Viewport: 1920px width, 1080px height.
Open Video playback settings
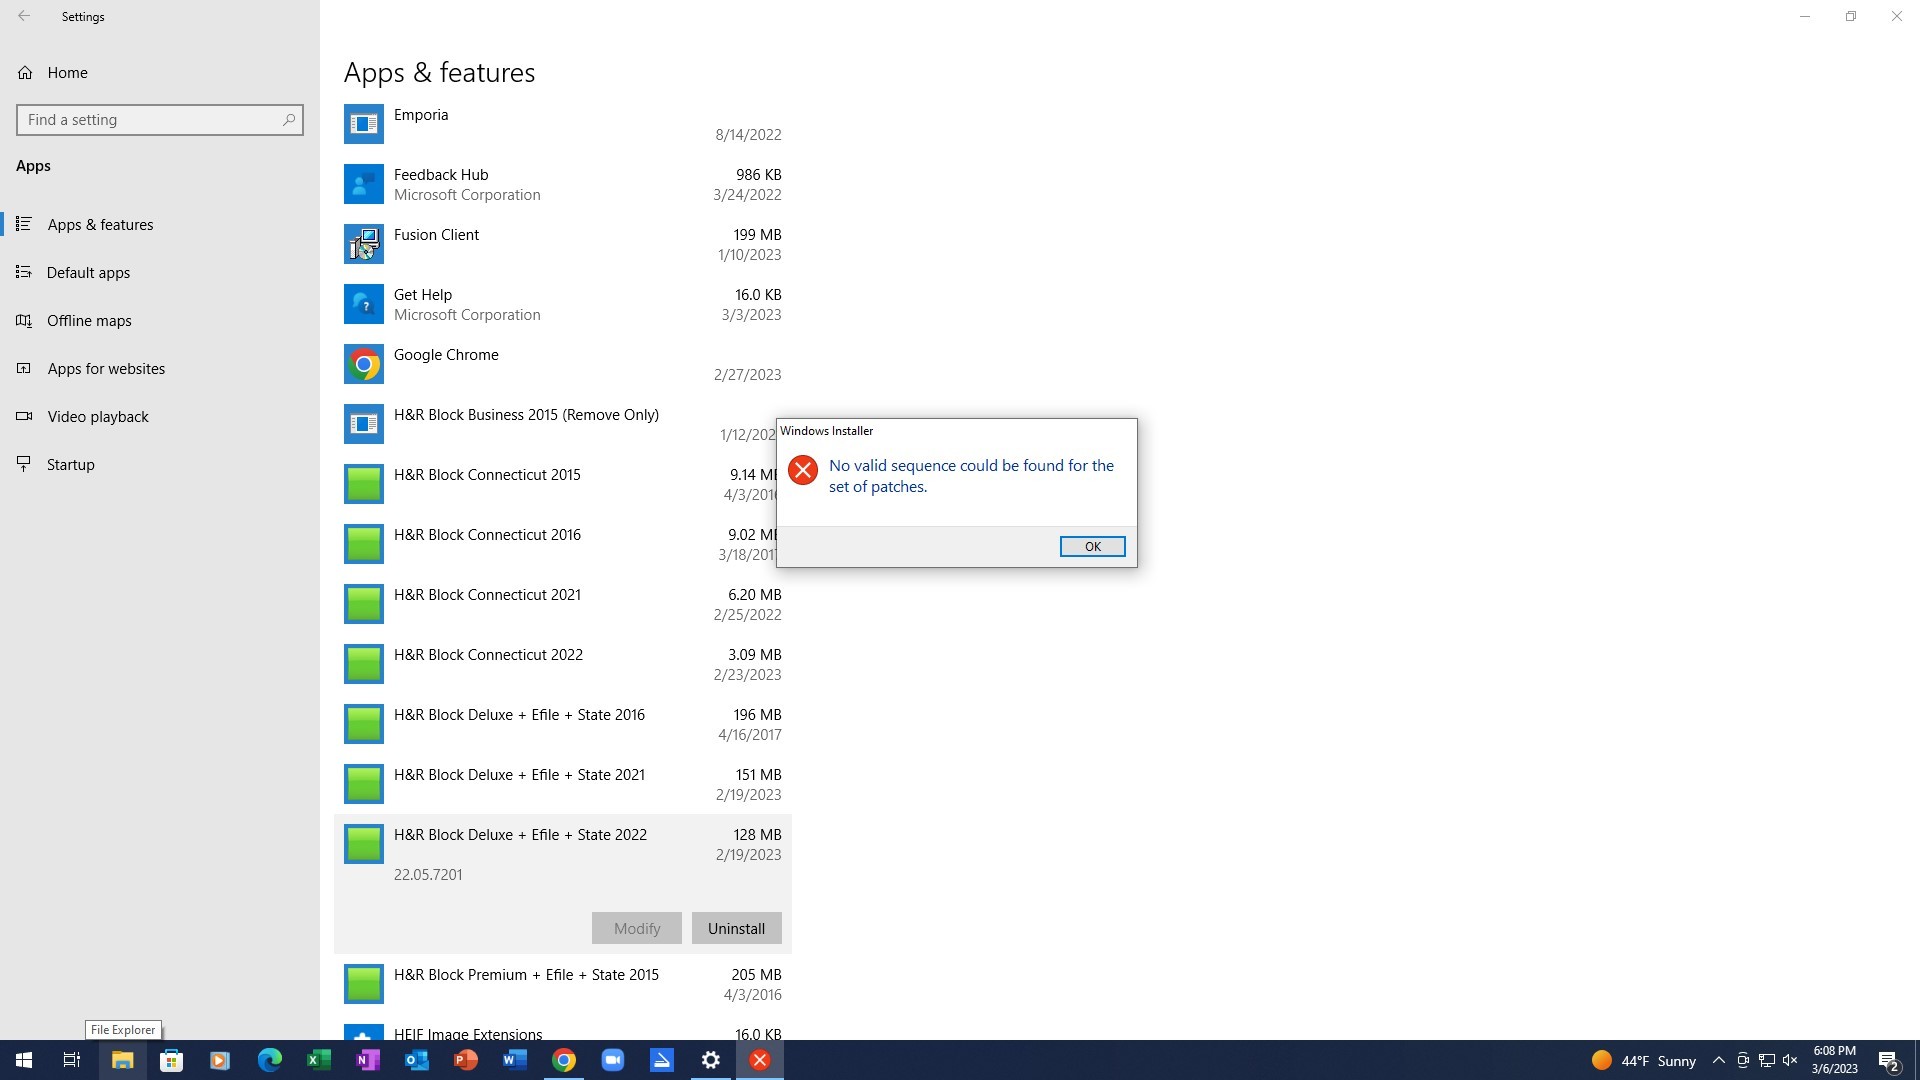[98, 416]
